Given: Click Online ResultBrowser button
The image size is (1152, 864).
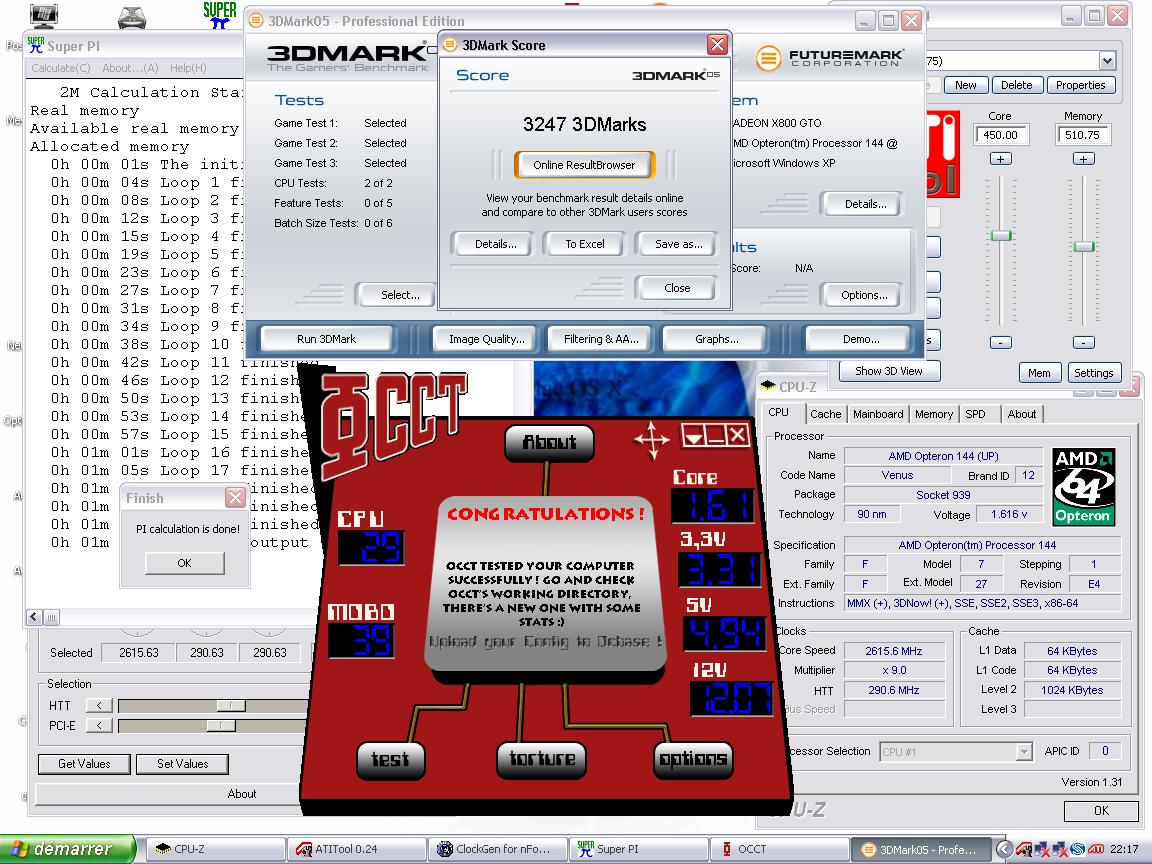Looking at the screenshot, I should (x=584, y=165).
